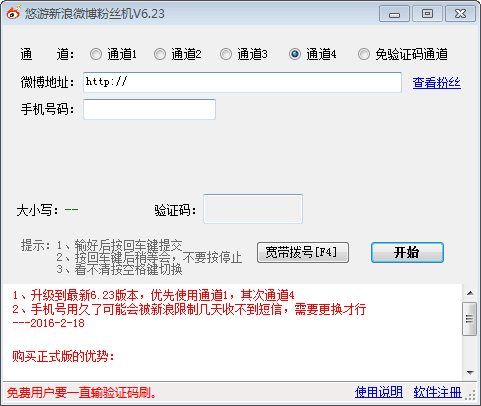Screen dimensions: 481x406
Task: Click the scrollbar down arrow in notice panel
Action: [x=470, y=372]
